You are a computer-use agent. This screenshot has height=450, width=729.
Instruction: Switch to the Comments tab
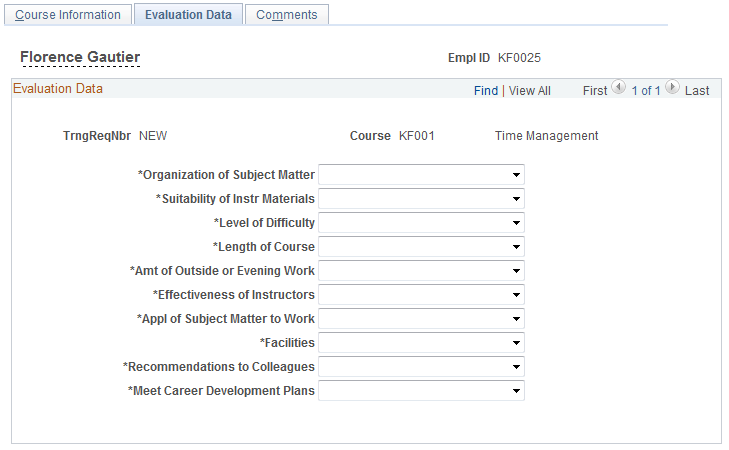pos(287,14)
